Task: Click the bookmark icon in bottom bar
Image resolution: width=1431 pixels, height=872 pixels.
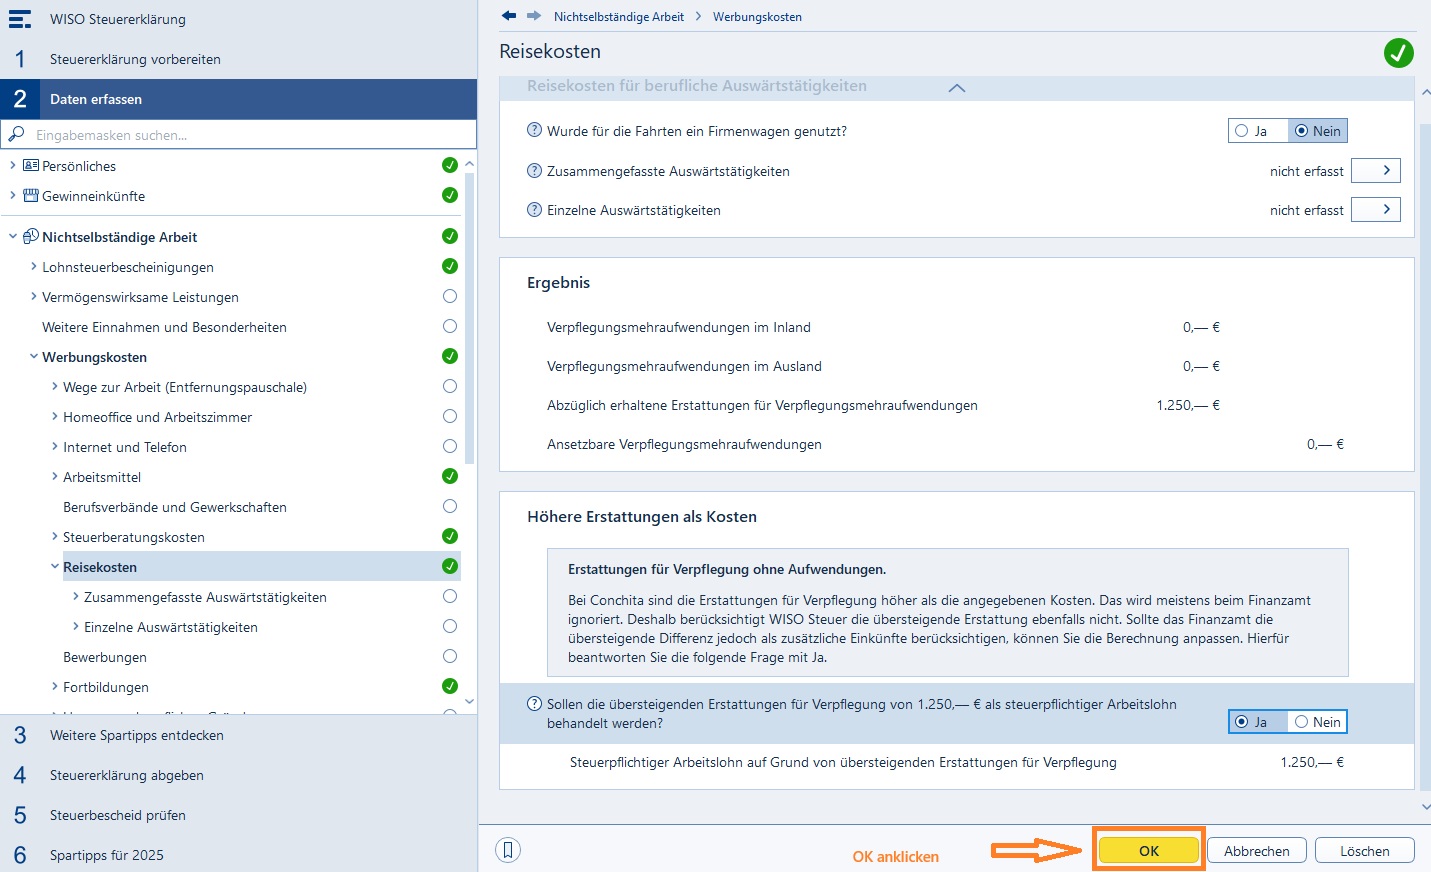Action: [x=508, y=850]
